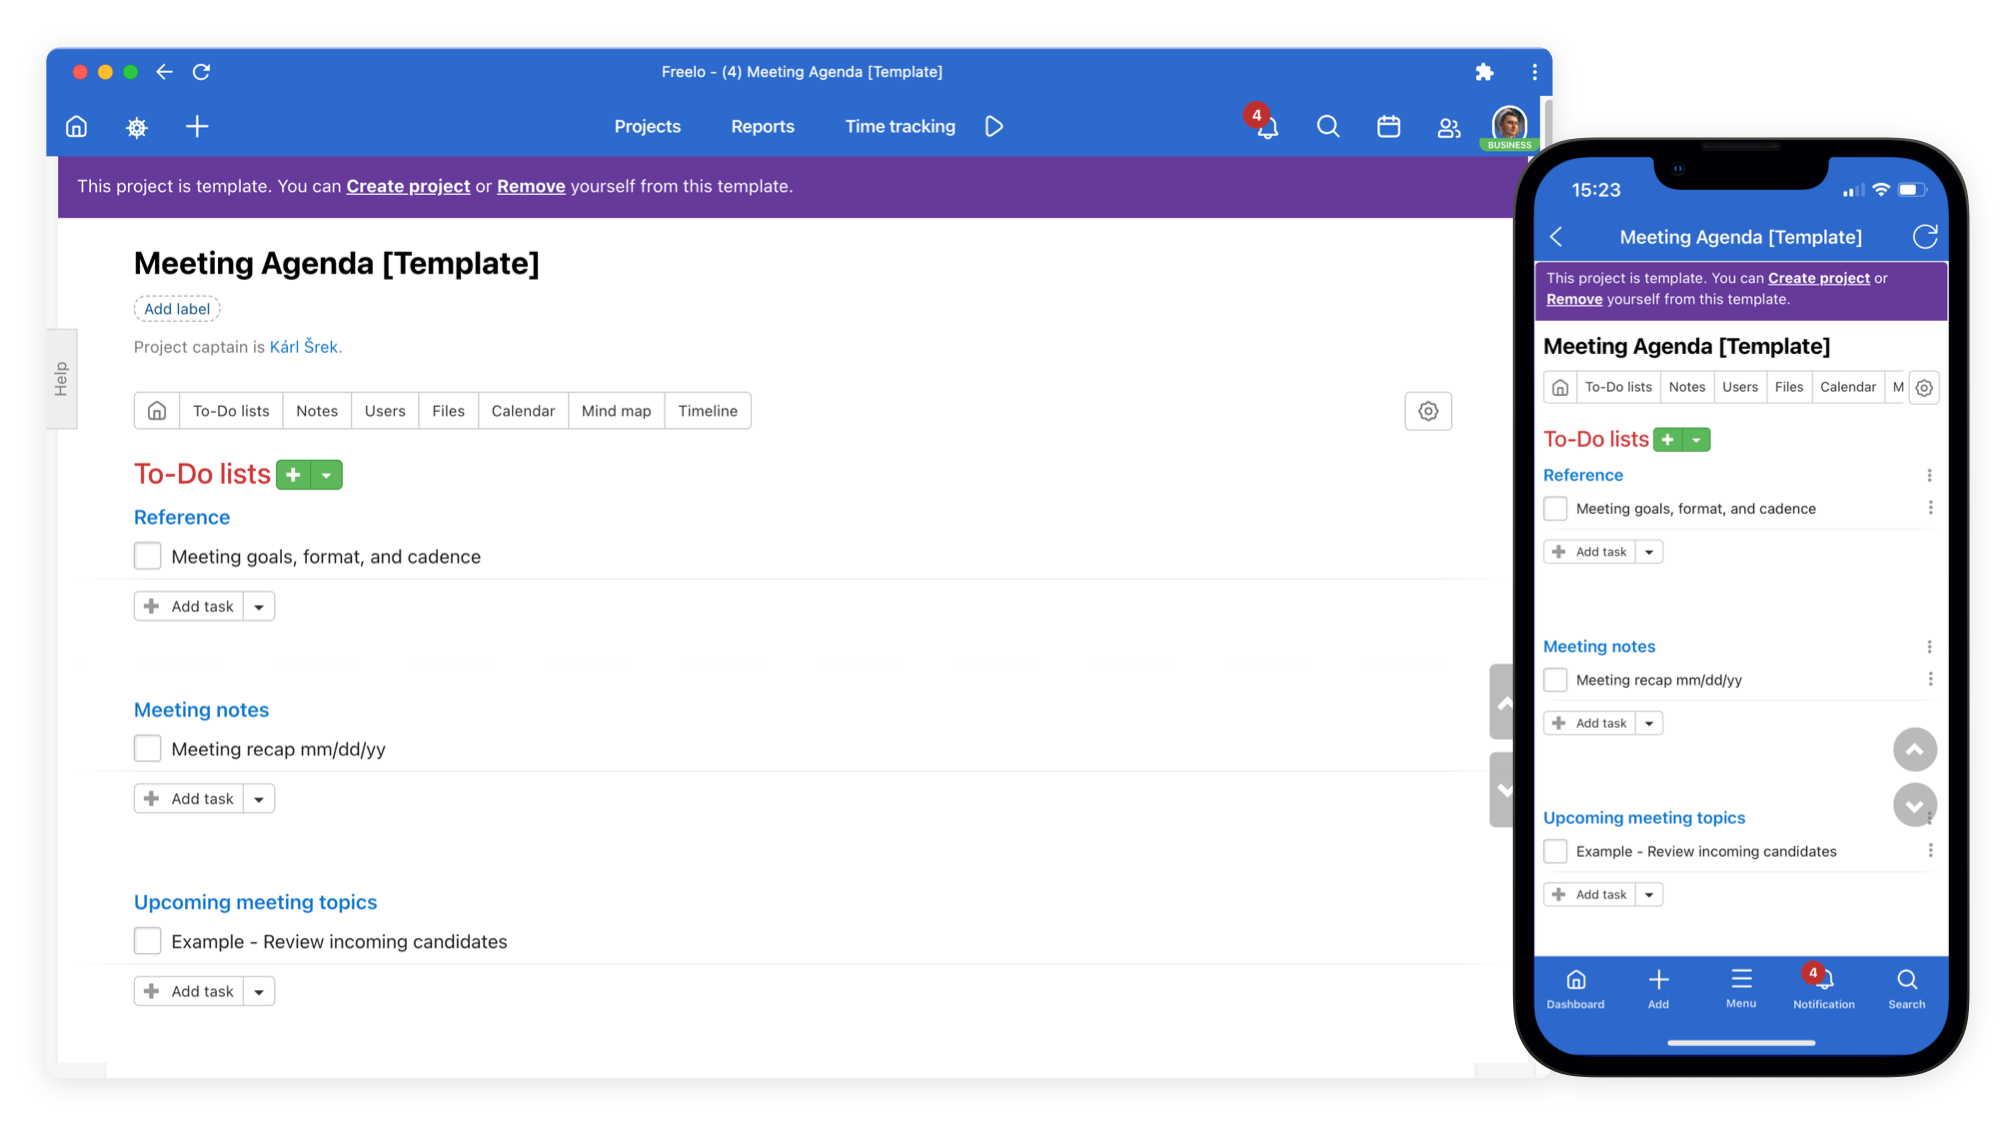This screenshot has height=1126, width=2016.
Task: Open the calendar icon in desktop header
Action: pos(1388,126)
